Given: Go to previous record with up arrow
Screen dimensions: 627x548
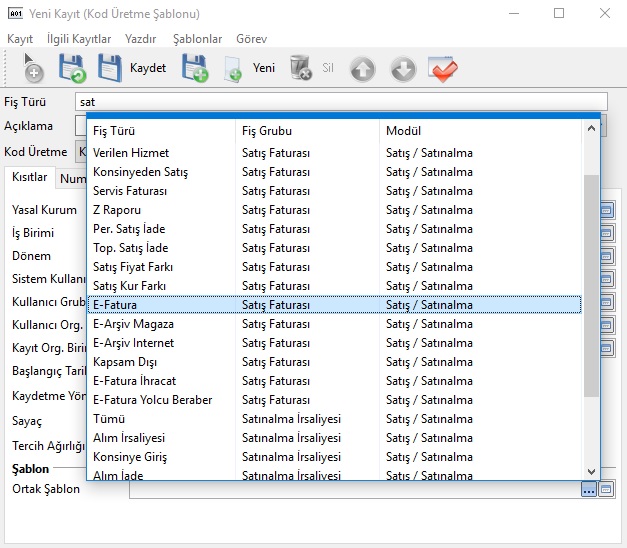Looking at the screenshot, I should 362,68.
